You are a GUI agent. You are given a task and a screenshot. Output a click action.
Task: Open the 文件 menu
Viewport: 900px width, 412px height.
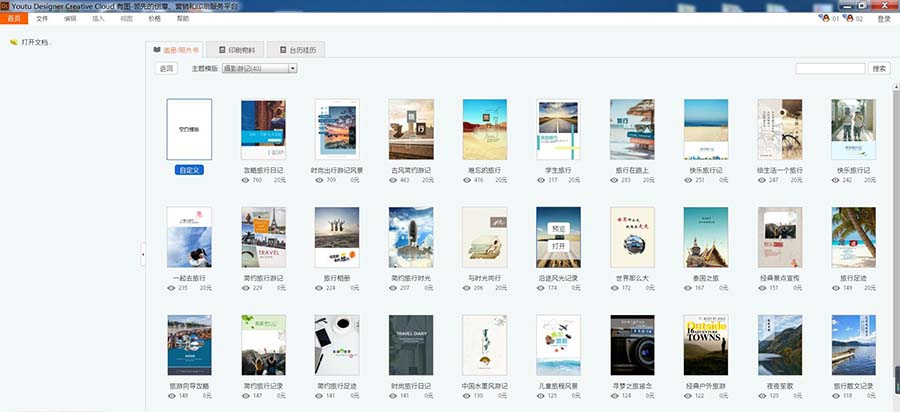click(41, 18)
